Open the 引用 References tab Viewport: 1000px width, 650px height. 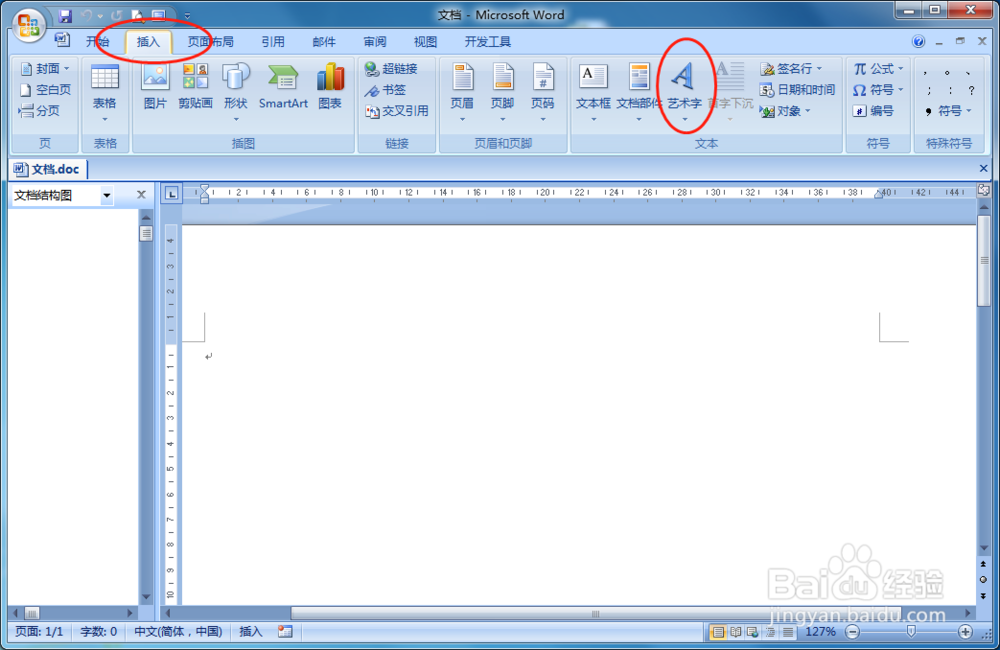coord(273,42)
